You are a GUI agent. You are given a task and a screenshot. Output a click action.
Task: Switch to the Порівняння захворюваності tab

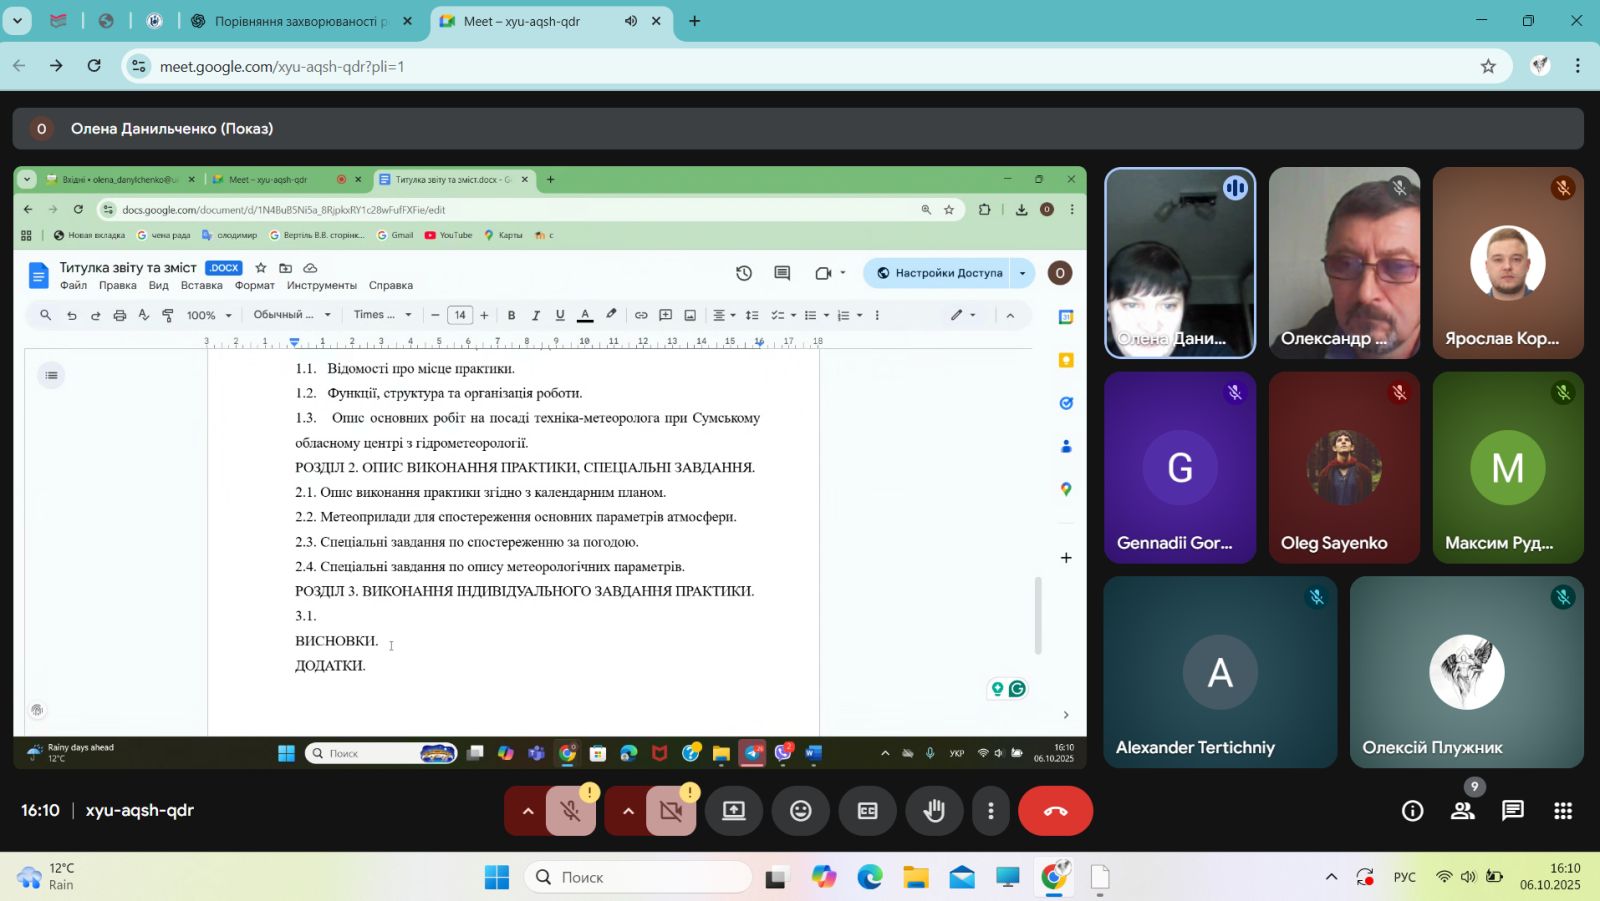[x=300, y=21]
